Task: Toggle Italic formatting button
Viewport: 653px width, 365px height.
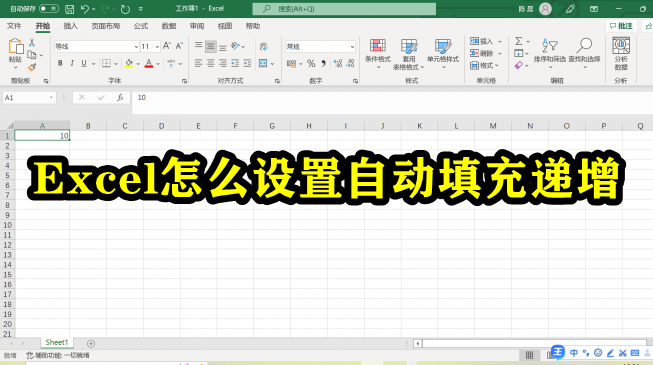Action: pos(72,63)
